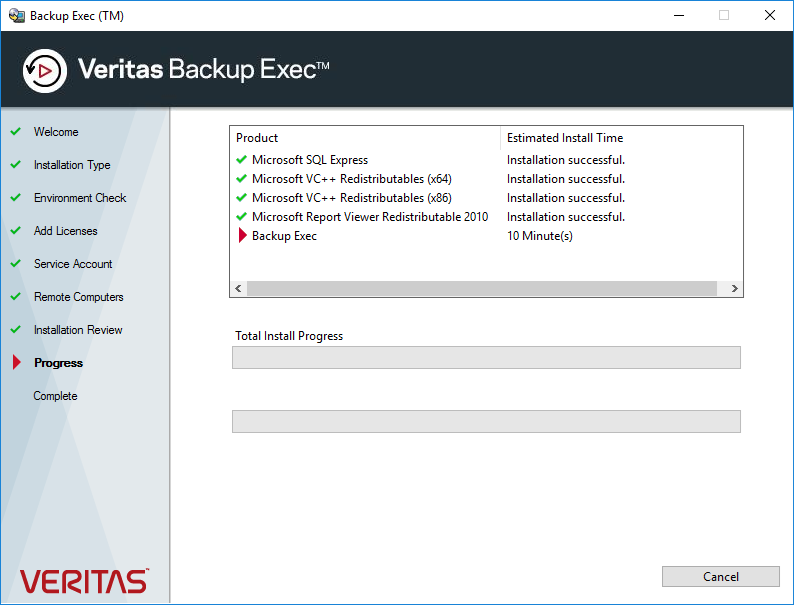Close the Backup Exec installer window
794x605 pixels.
click(770, 16)
